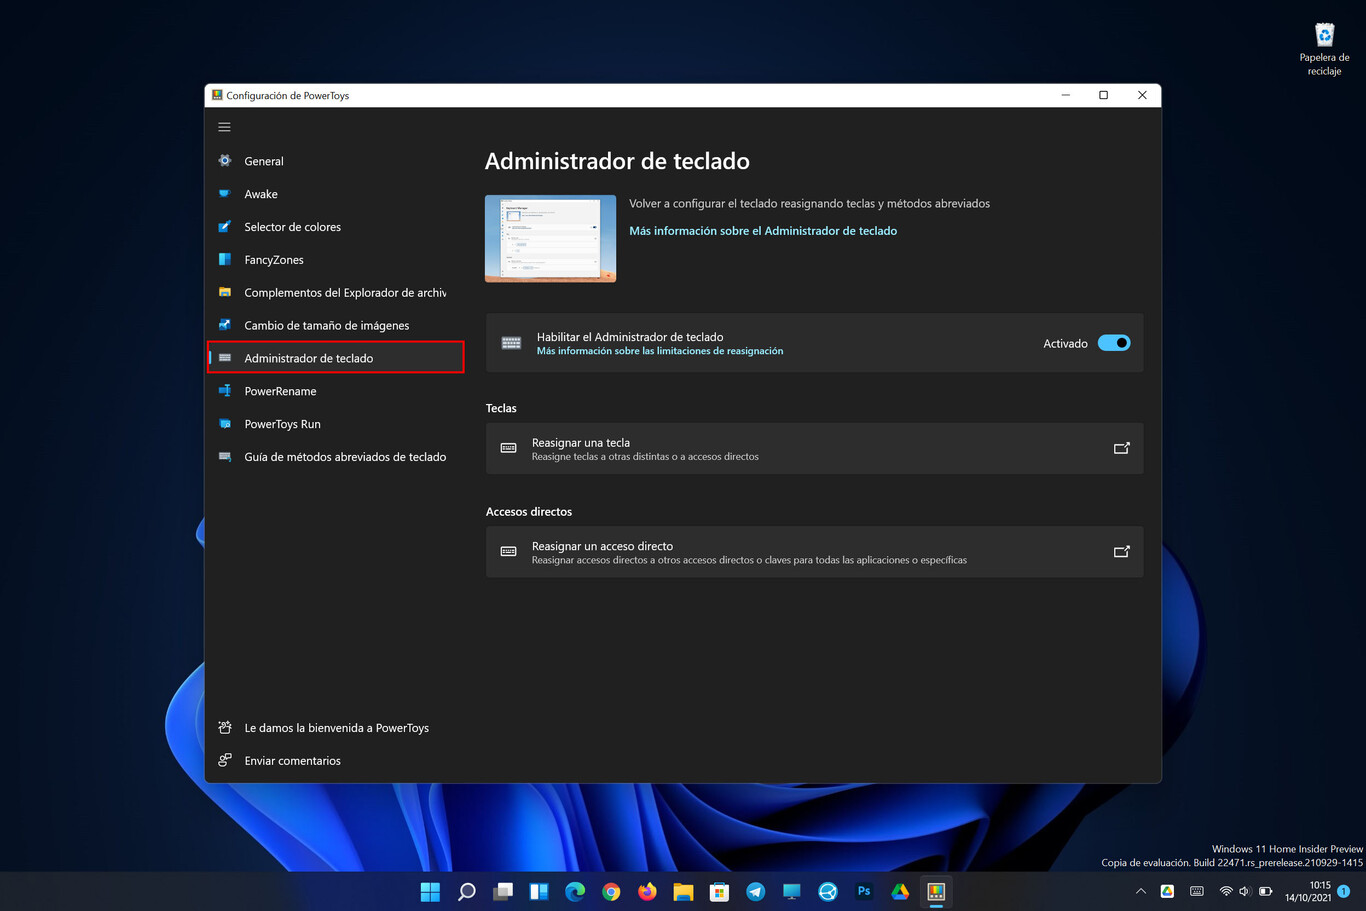Open Más información sobre el Administrador de teclado

click(x=763, y=230)
